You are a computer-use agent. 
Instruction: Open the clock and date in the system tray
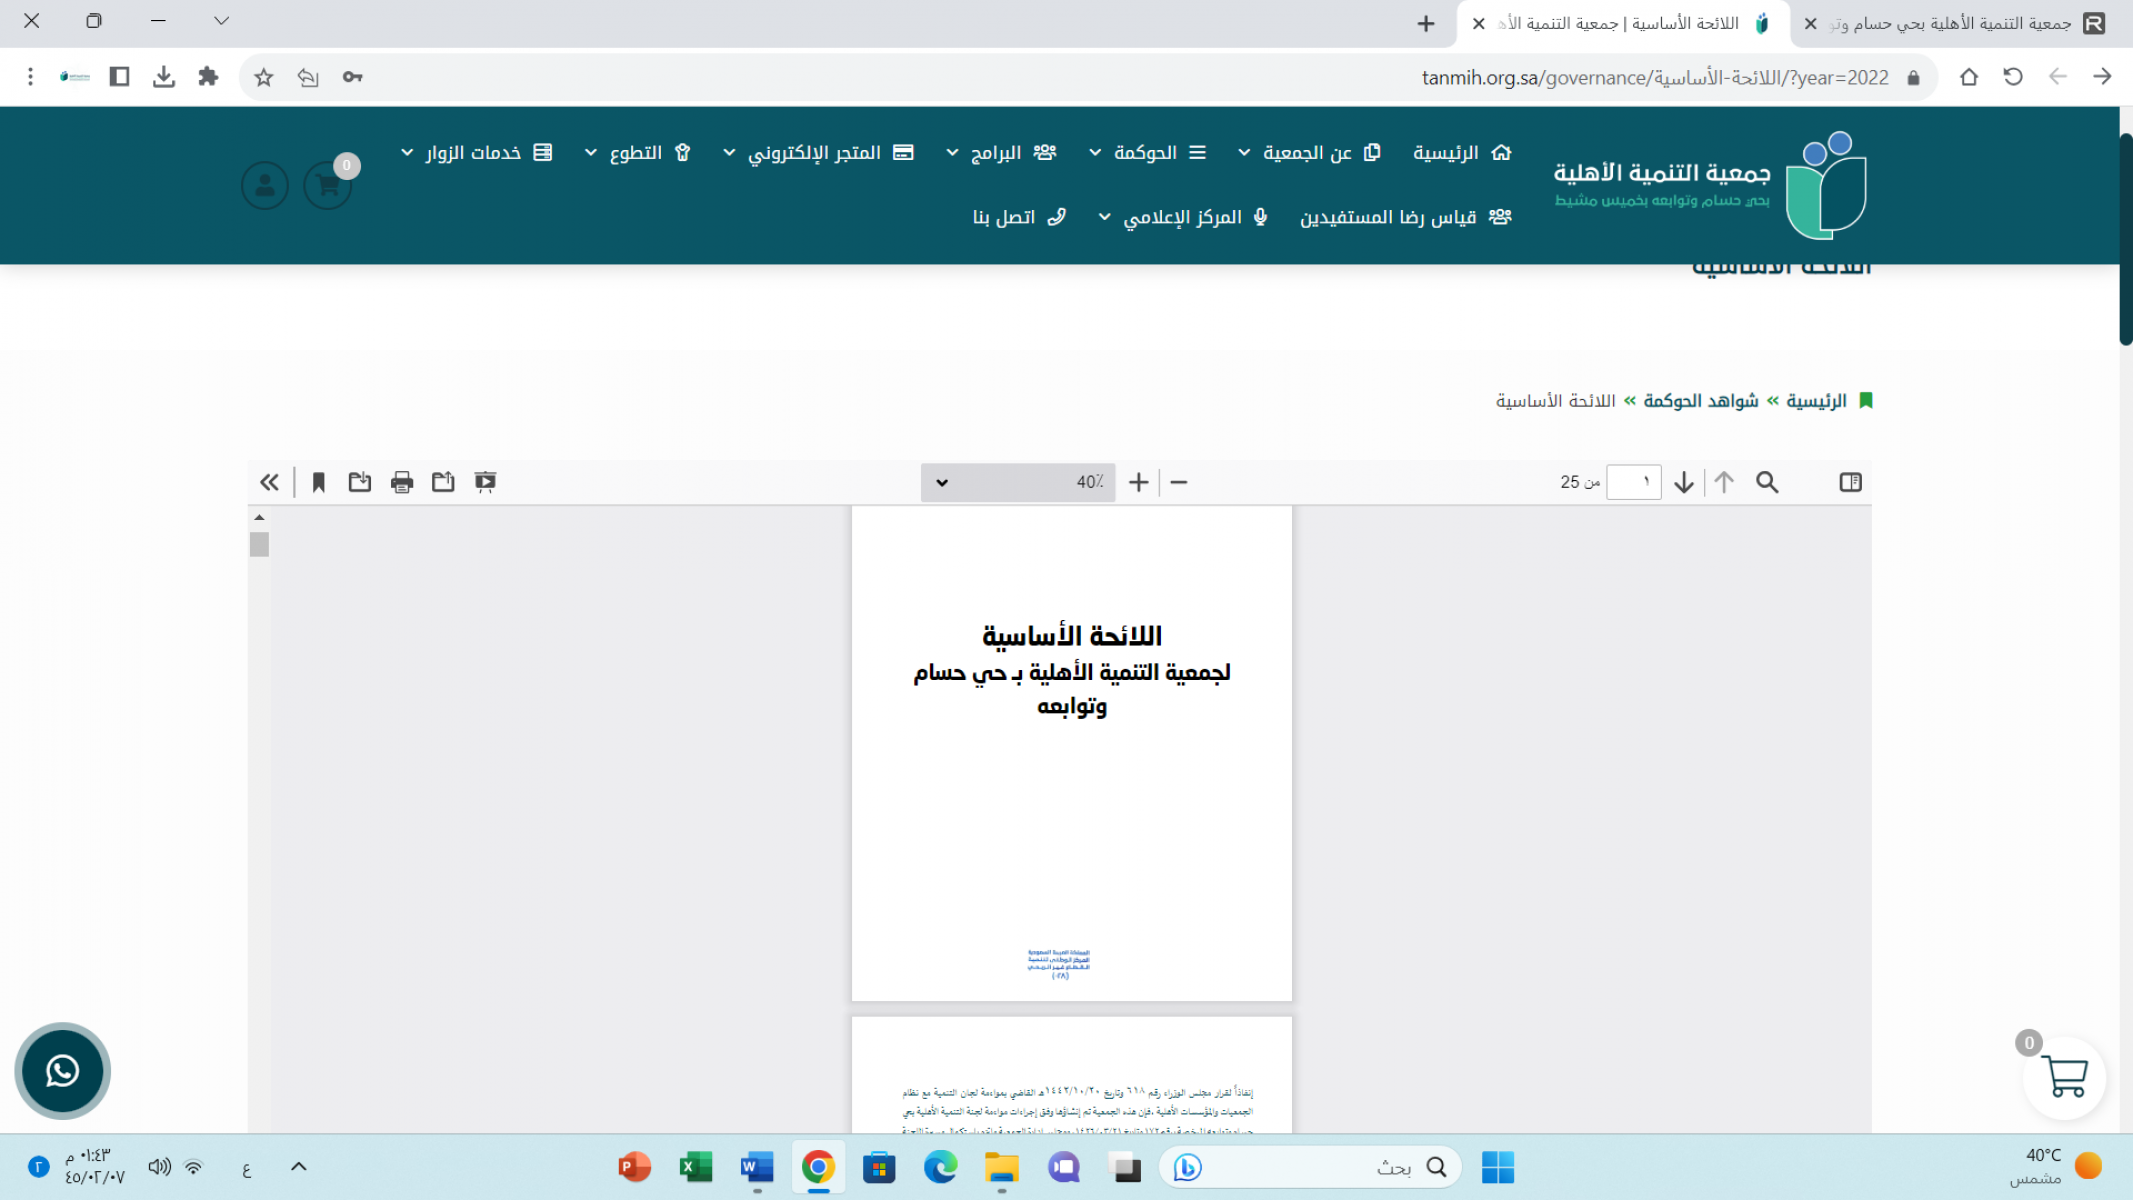pos(95,1167)
